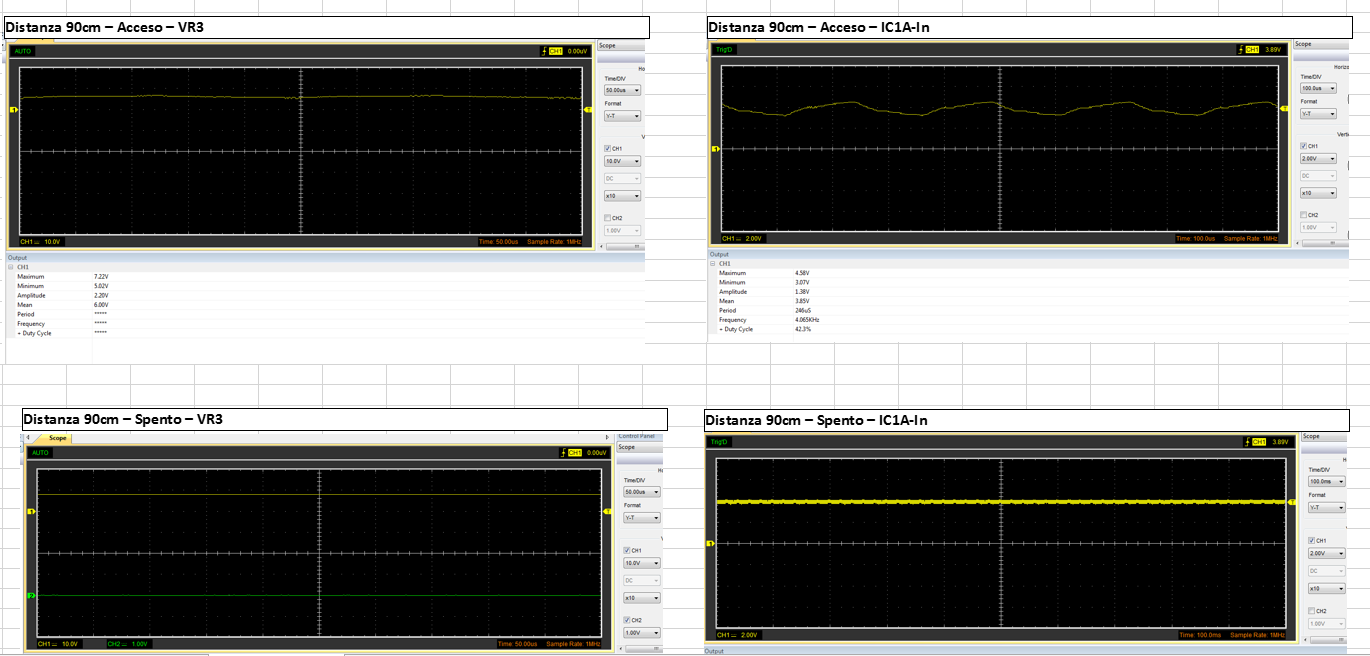Open x10 probe dropdown in Spento IC1A-In panel
The height and width of the screenshot is (656, 1370).
(x=1327, y=588)
